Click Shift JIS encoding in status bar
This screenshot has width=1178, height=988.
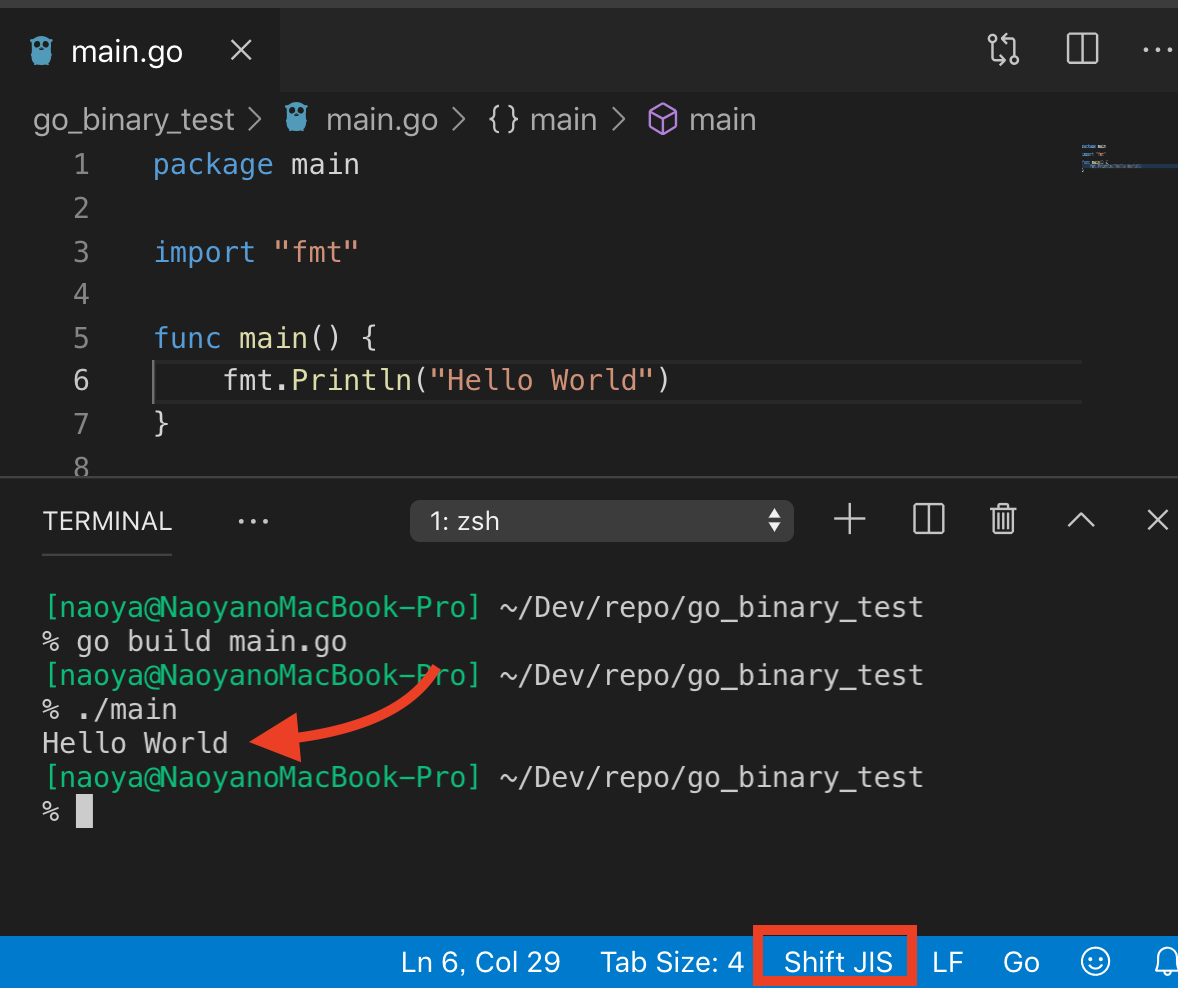[x=838, y=962]
